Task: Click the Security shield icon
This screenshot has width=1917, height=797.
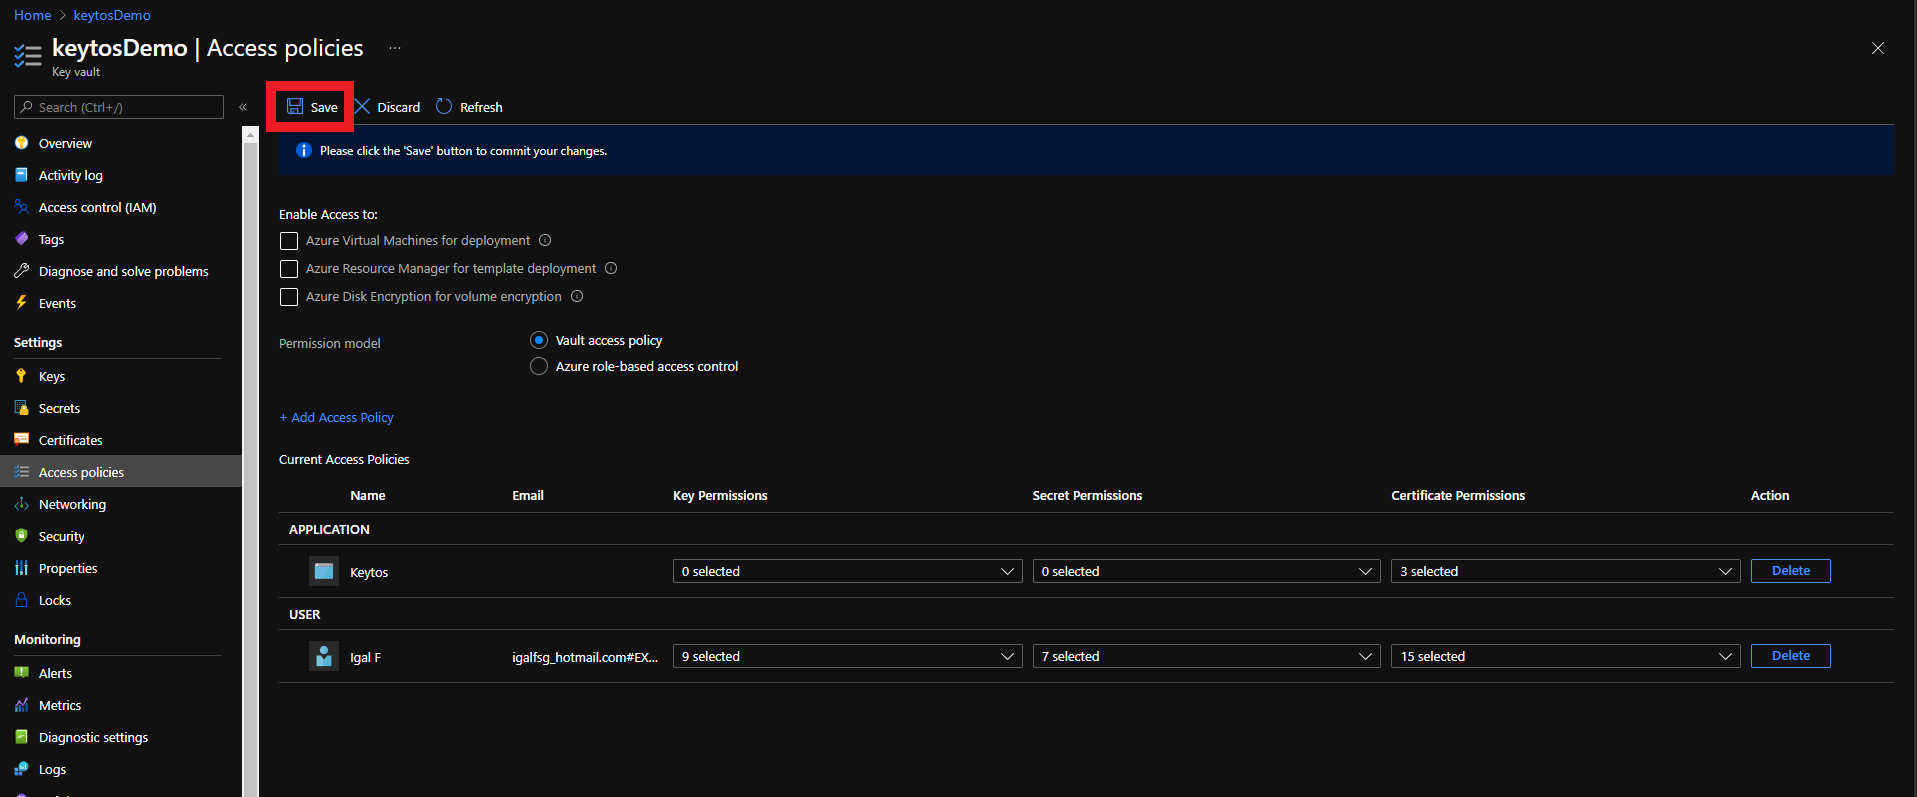Action: pos(21,536)
